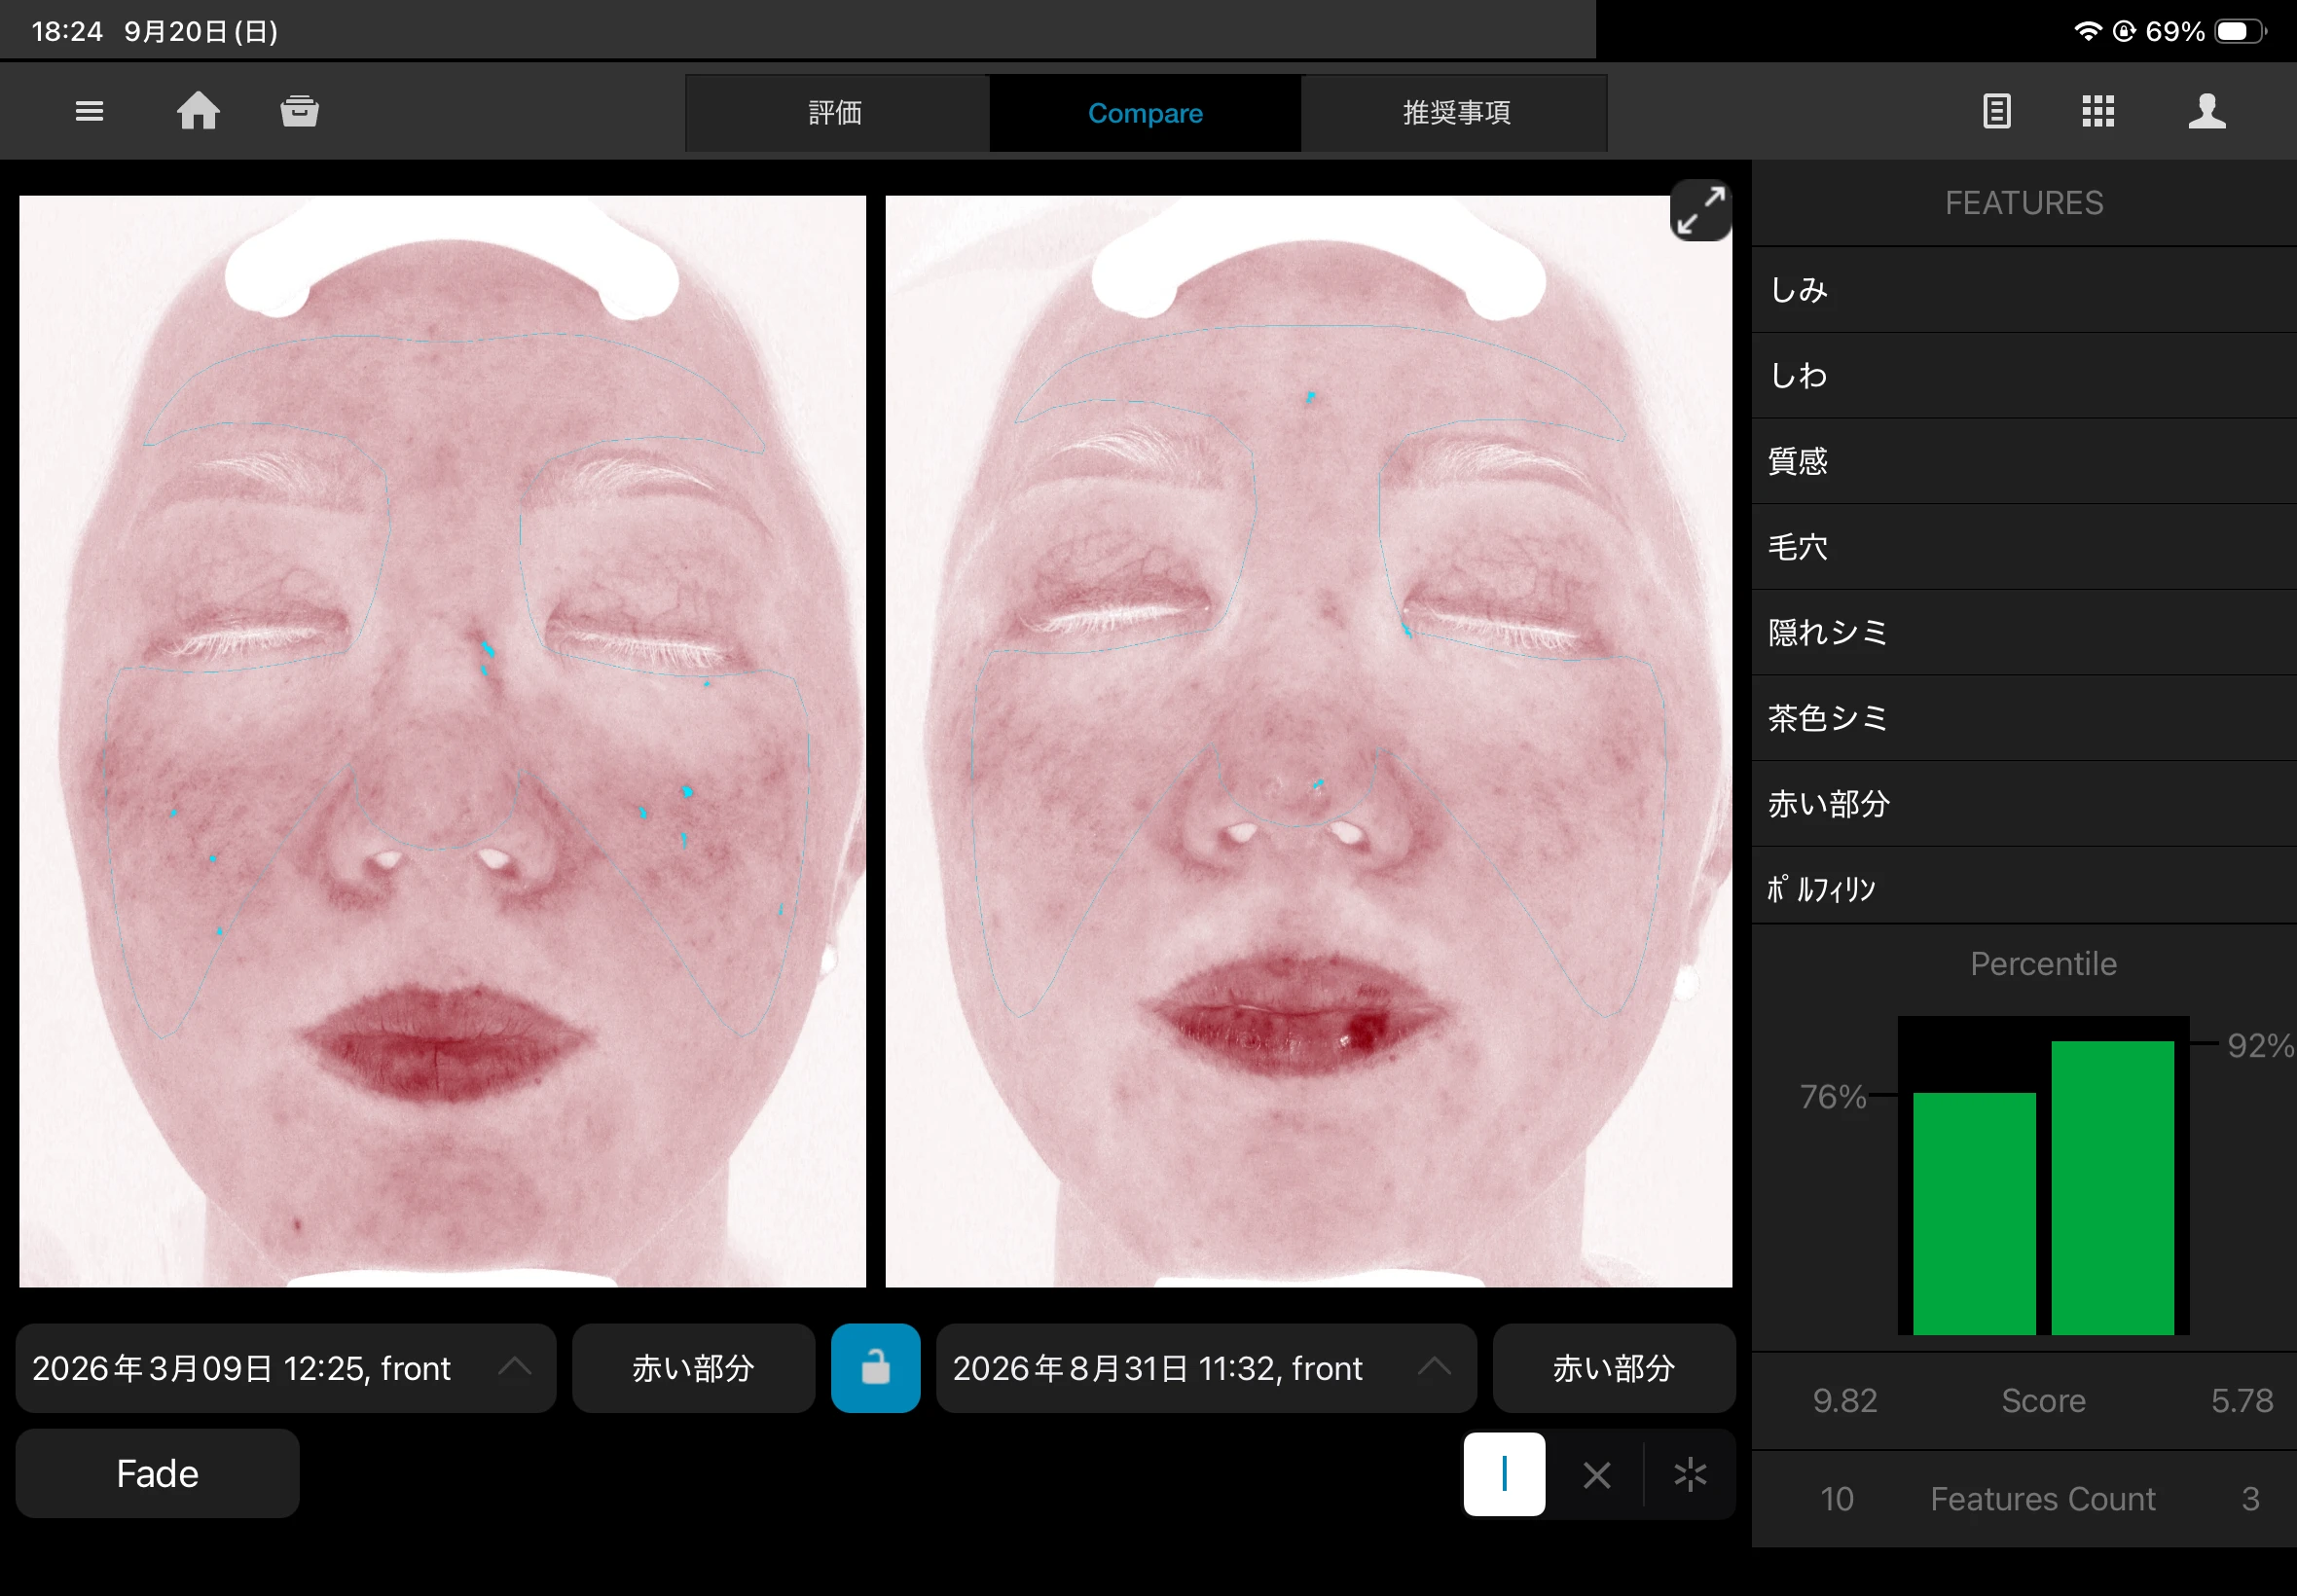2297x1596 pixels.
Task: Go to the home screen icon
Action: click(198, 110)
